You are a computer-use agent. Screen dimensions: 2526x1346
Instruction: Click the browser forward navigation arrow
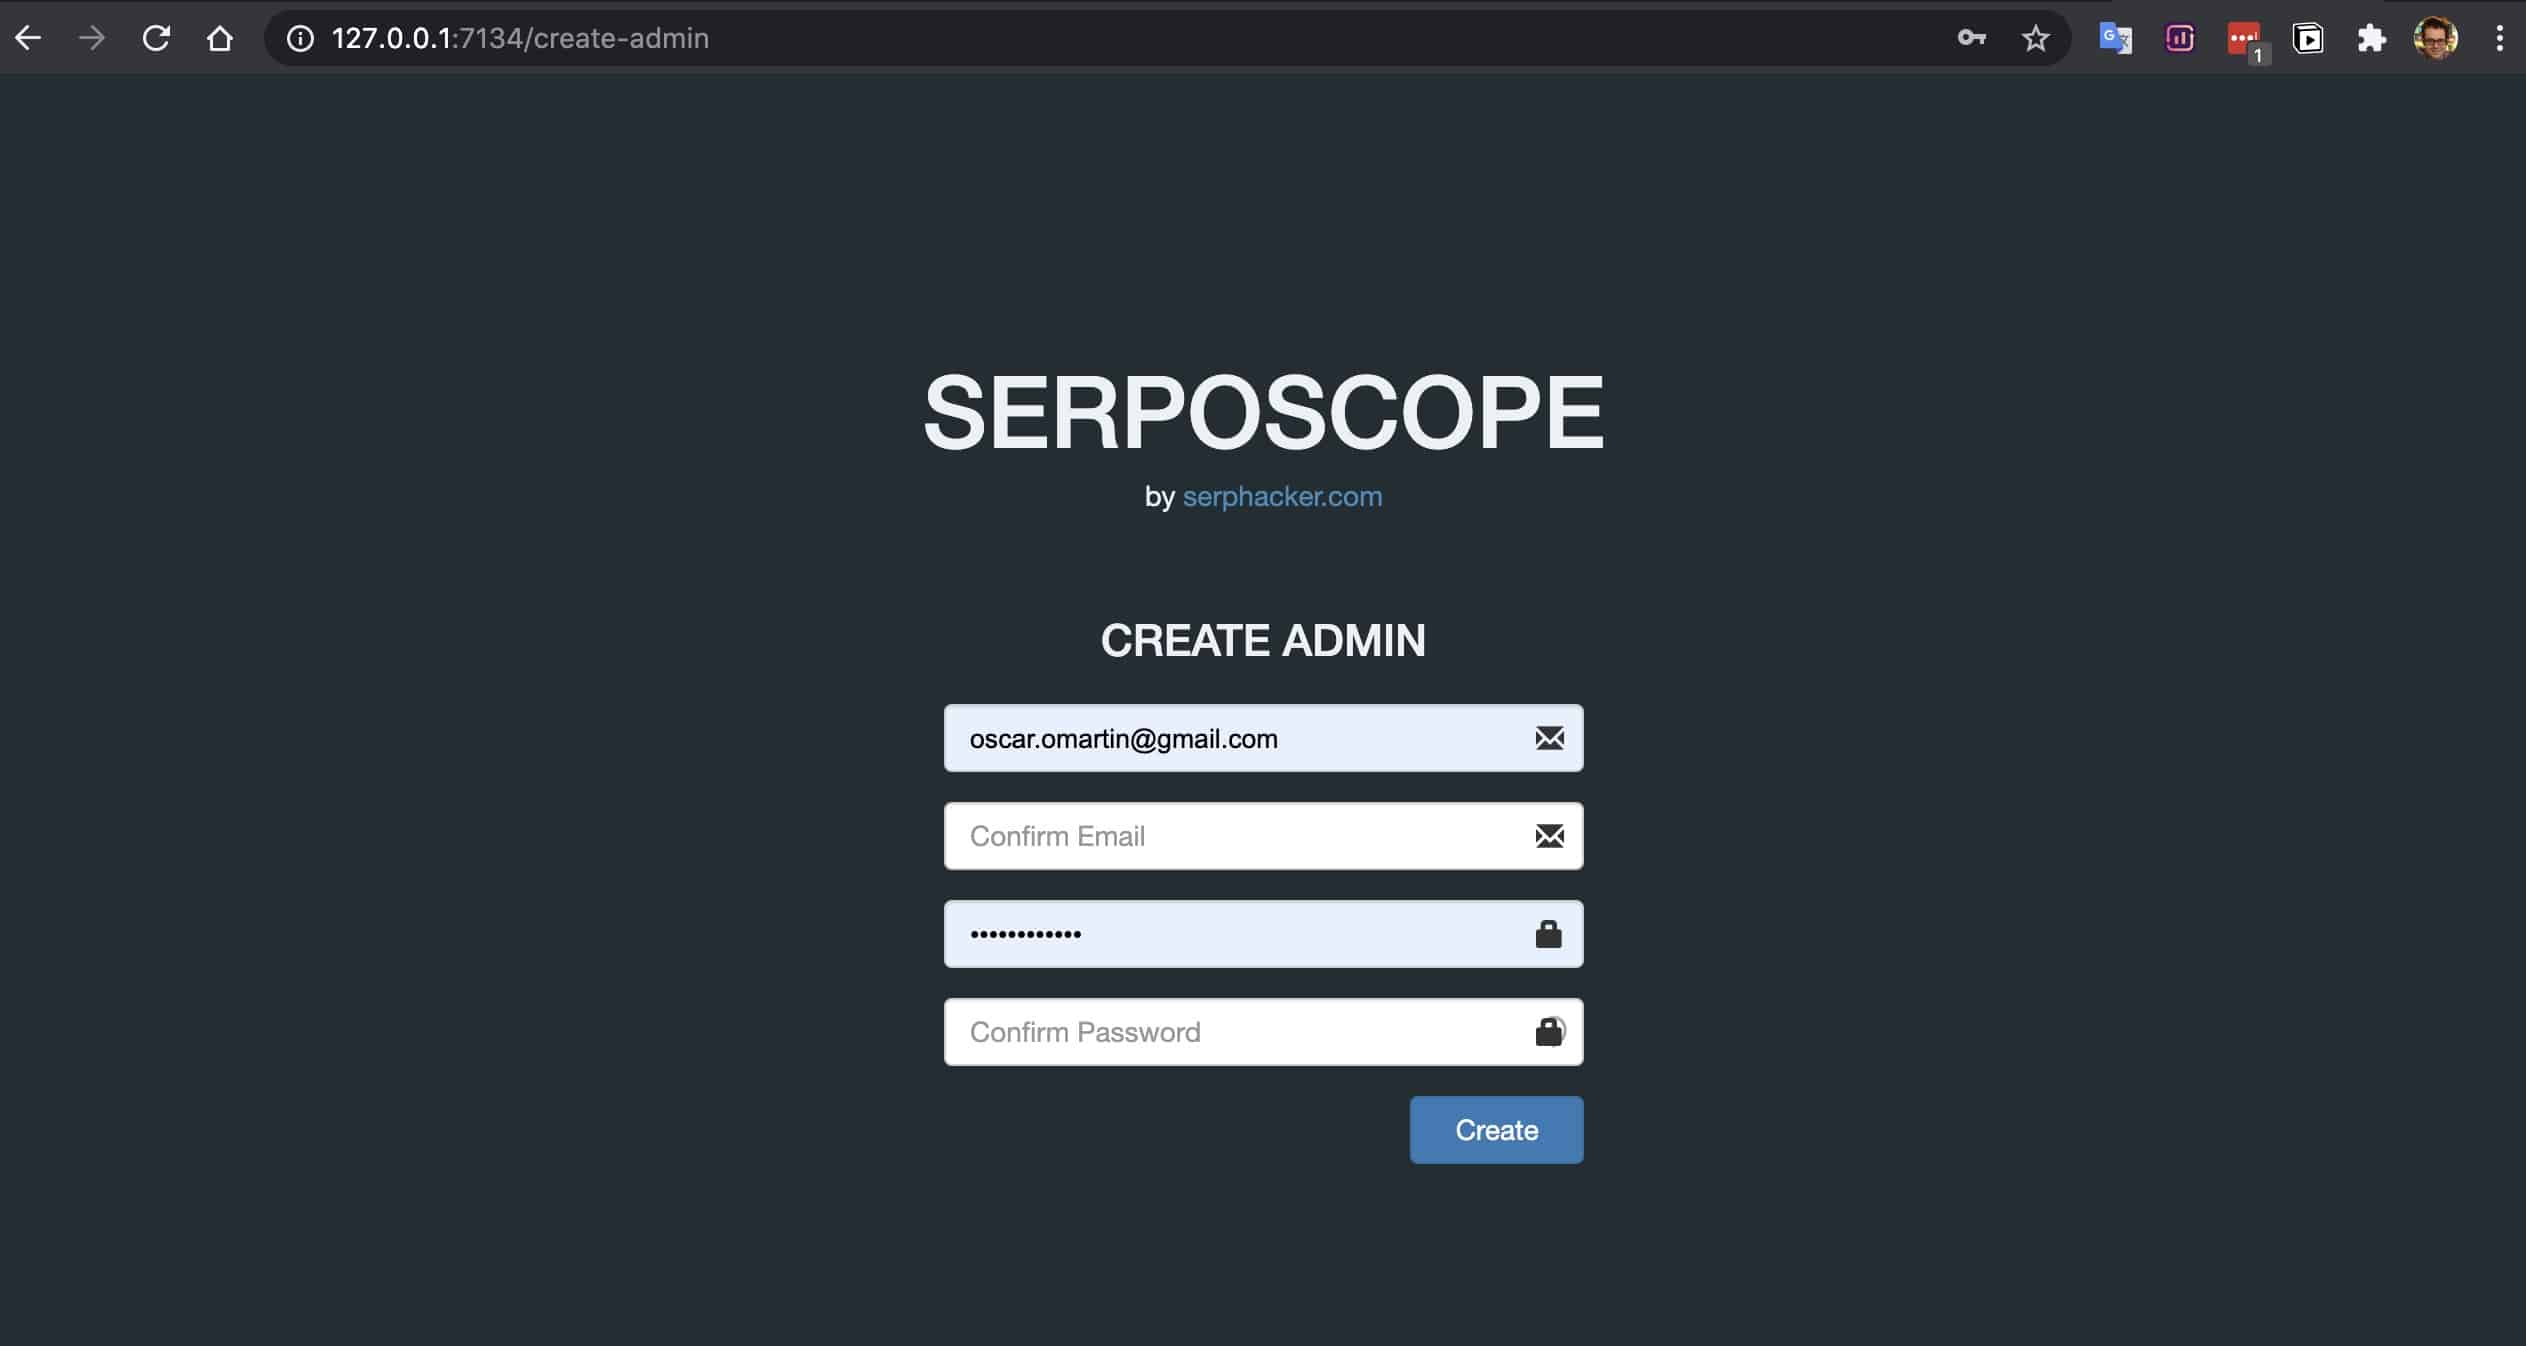(92, 37)
